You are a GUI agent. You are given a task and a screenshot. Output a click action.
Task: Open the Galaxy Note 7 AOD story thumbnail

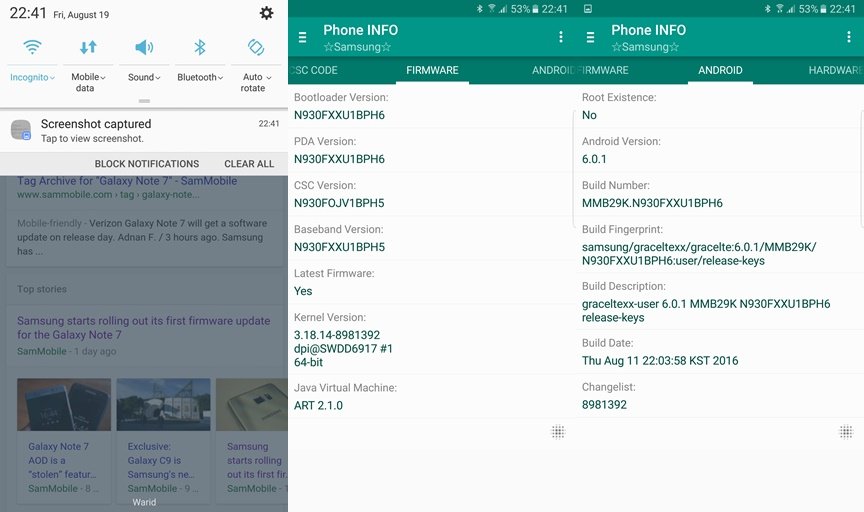[x=64, y=405]
